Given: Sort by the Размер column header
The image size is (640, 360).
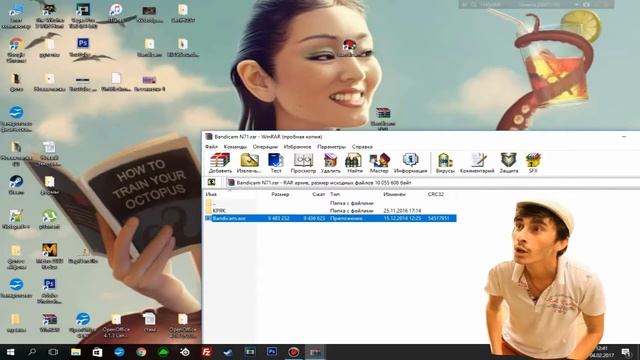Looking at the screenshot, I should point(280,194).
